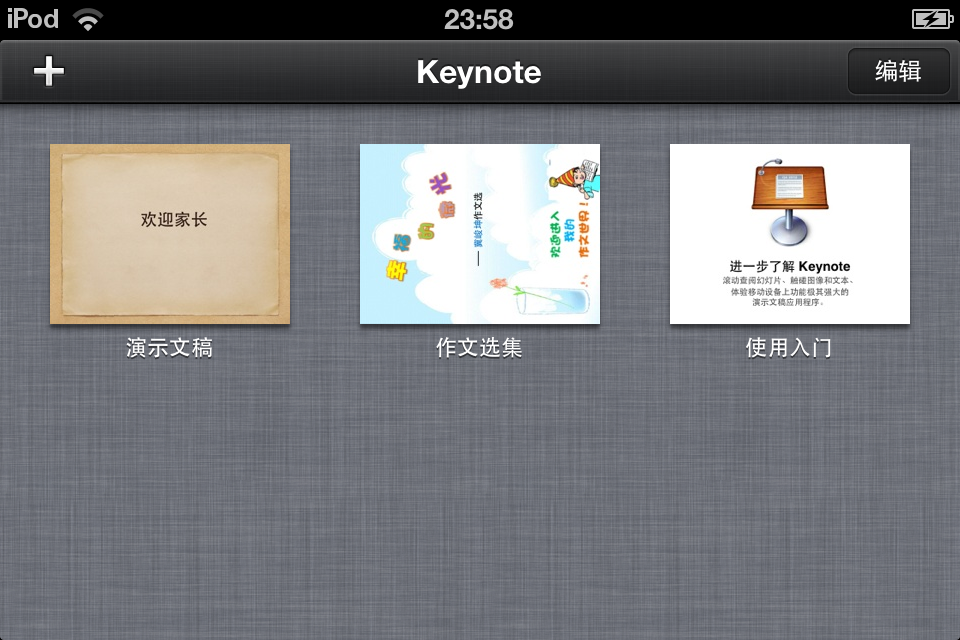The width and height of the screenshot is (960, 640).
Task: Tap the 23:58 clock in status bar
Action: pyautogui.click(x=479, y=20)
